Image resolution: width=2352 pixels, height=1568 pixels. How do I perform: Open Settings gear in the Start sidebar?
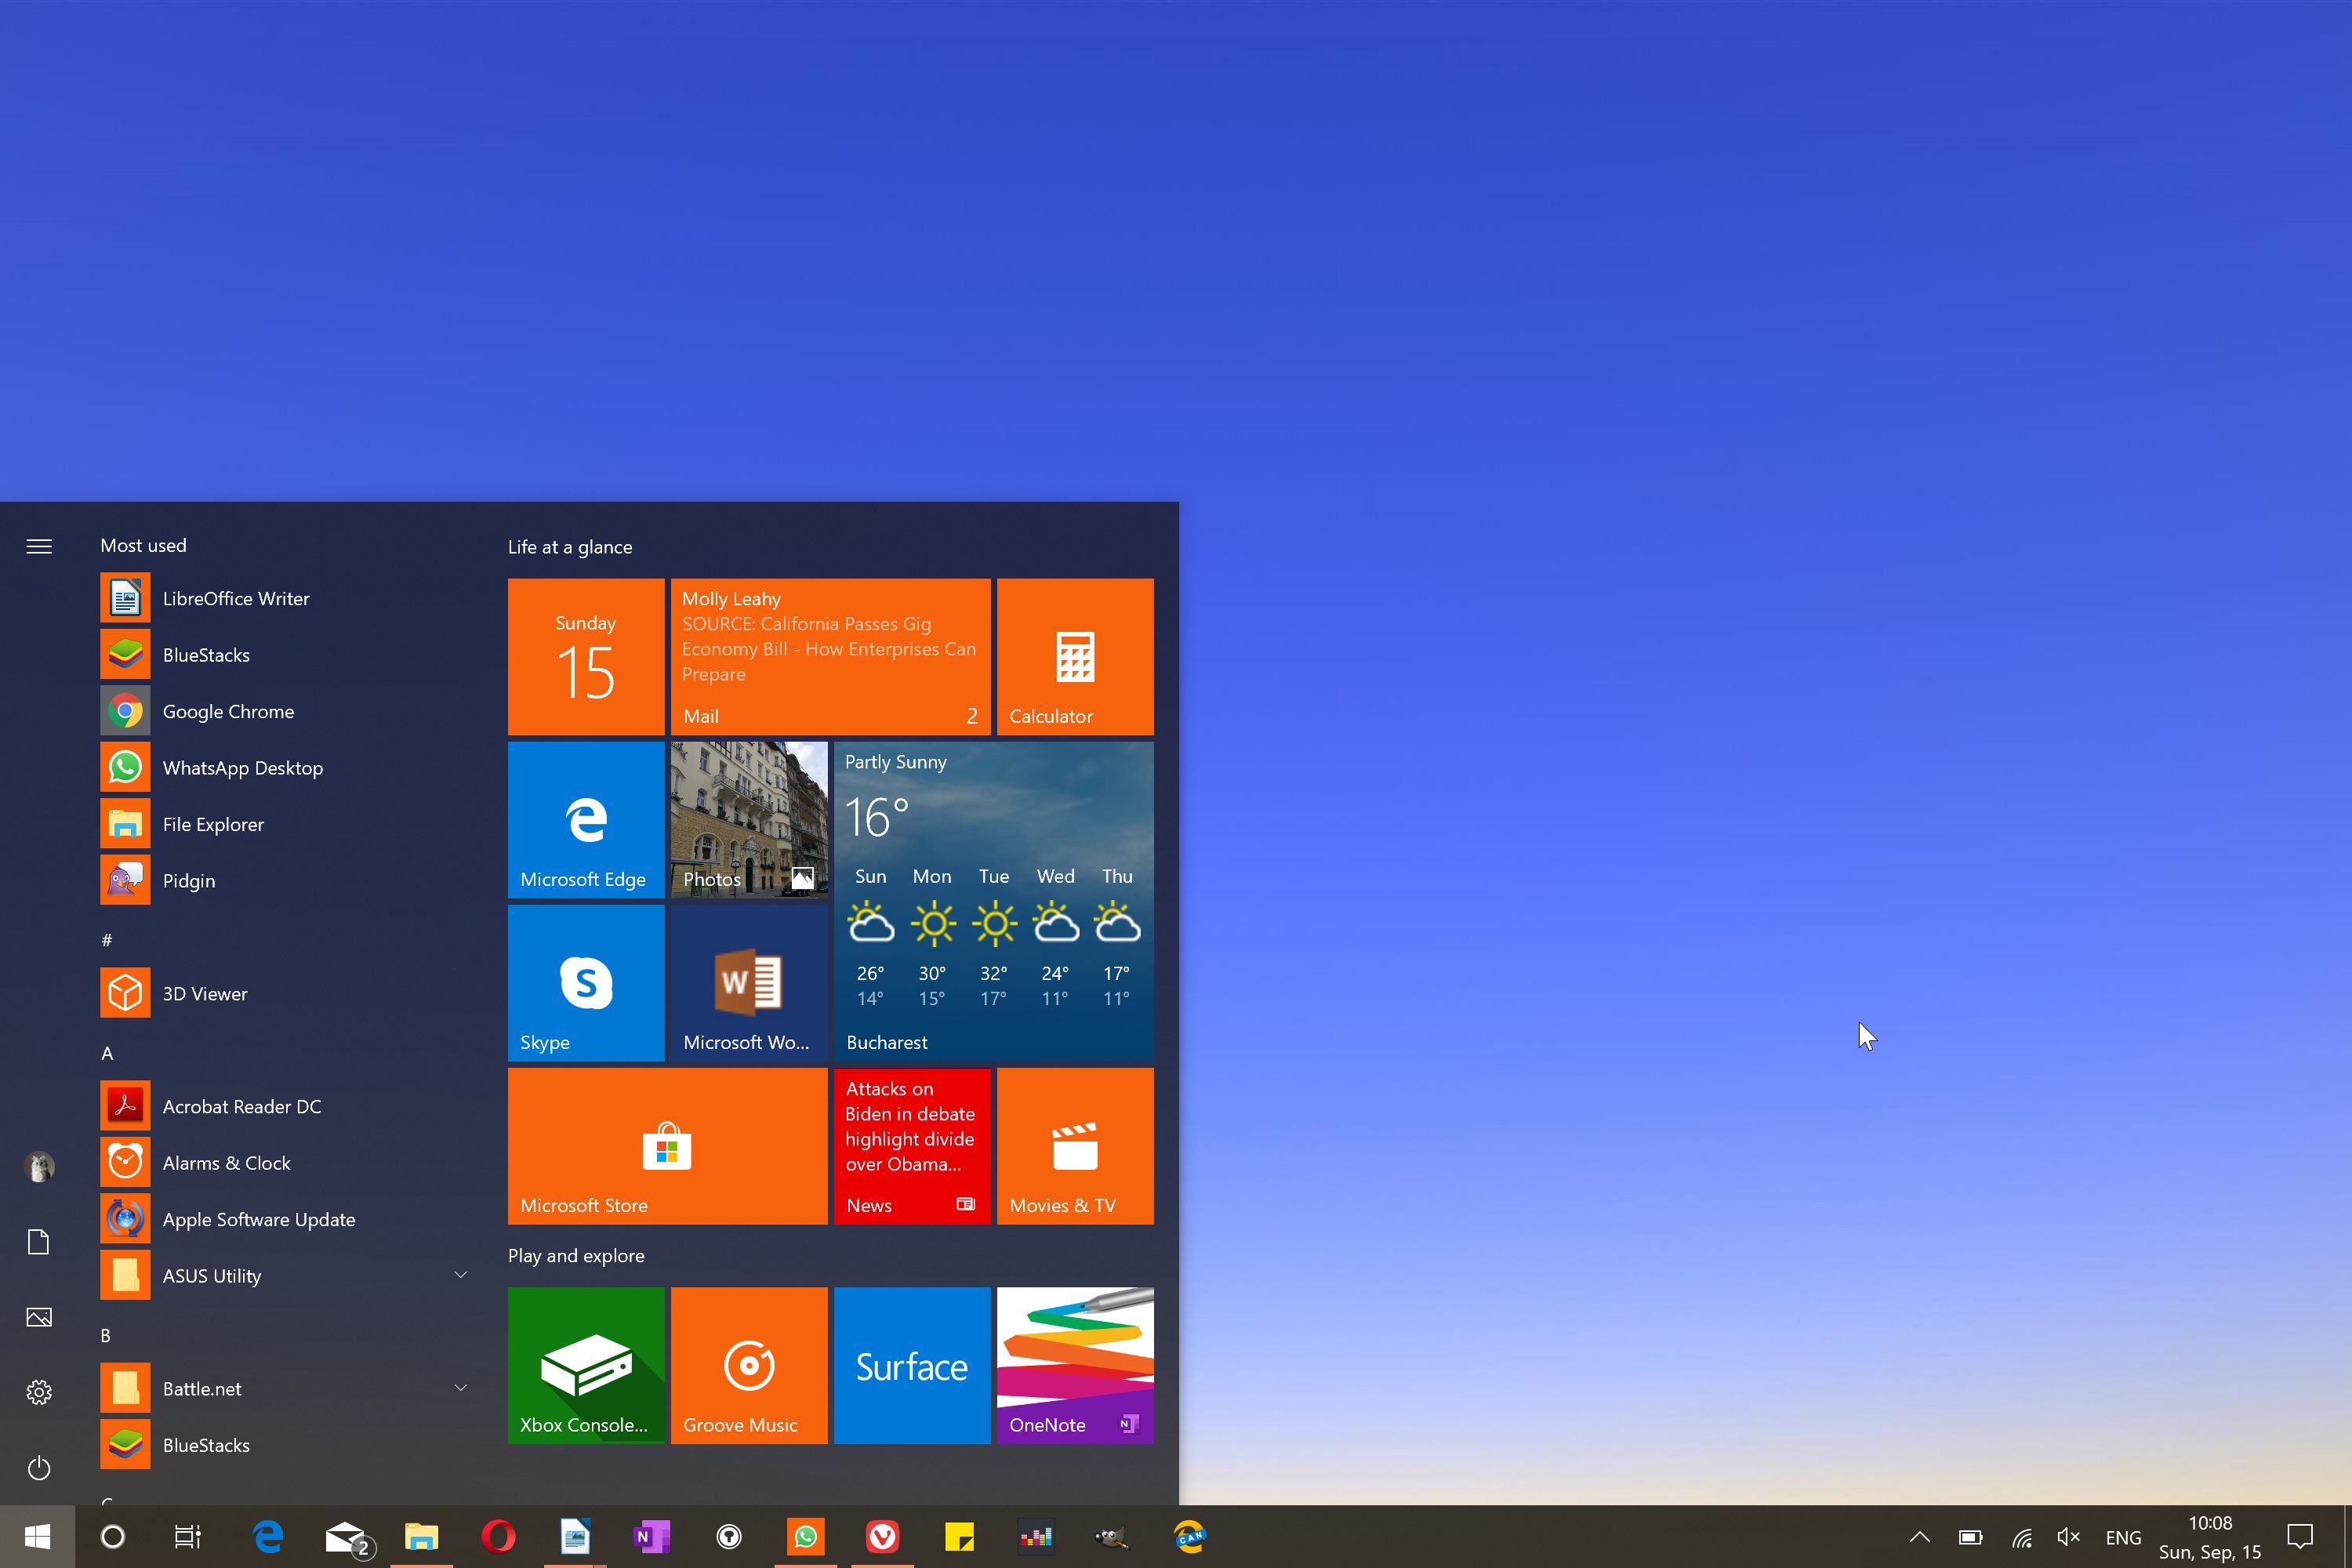[39, 1392]
